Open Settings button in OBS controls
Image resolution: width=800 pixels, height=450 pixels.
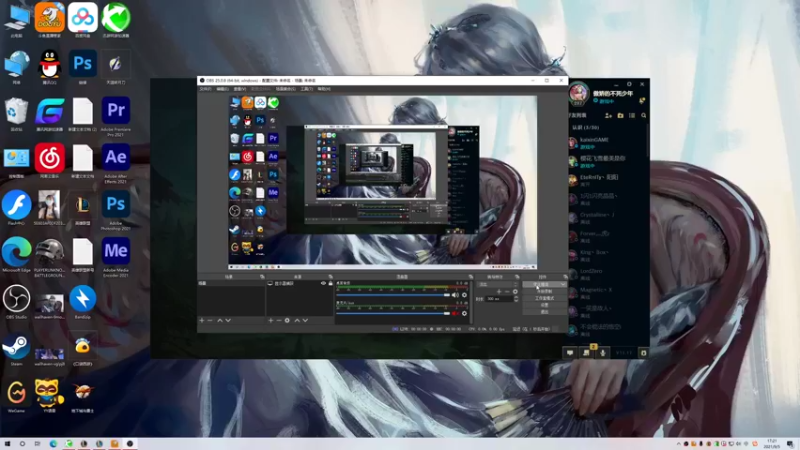coord(544,305)
